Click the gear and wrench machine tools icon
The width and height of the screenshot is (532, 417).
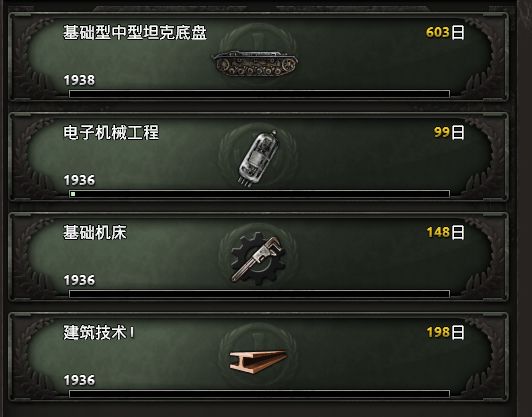pos(257,259)
